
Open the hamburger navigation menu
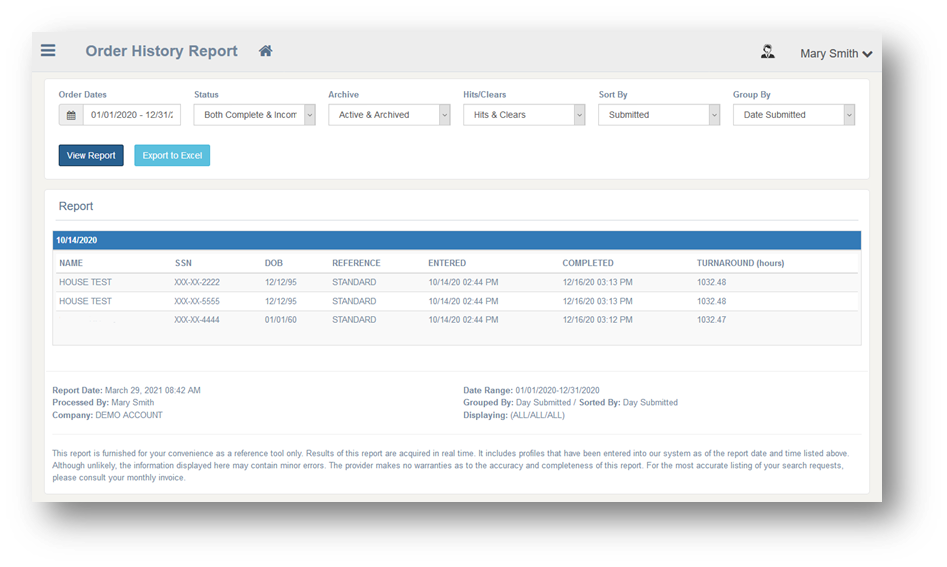pos(48,51)
